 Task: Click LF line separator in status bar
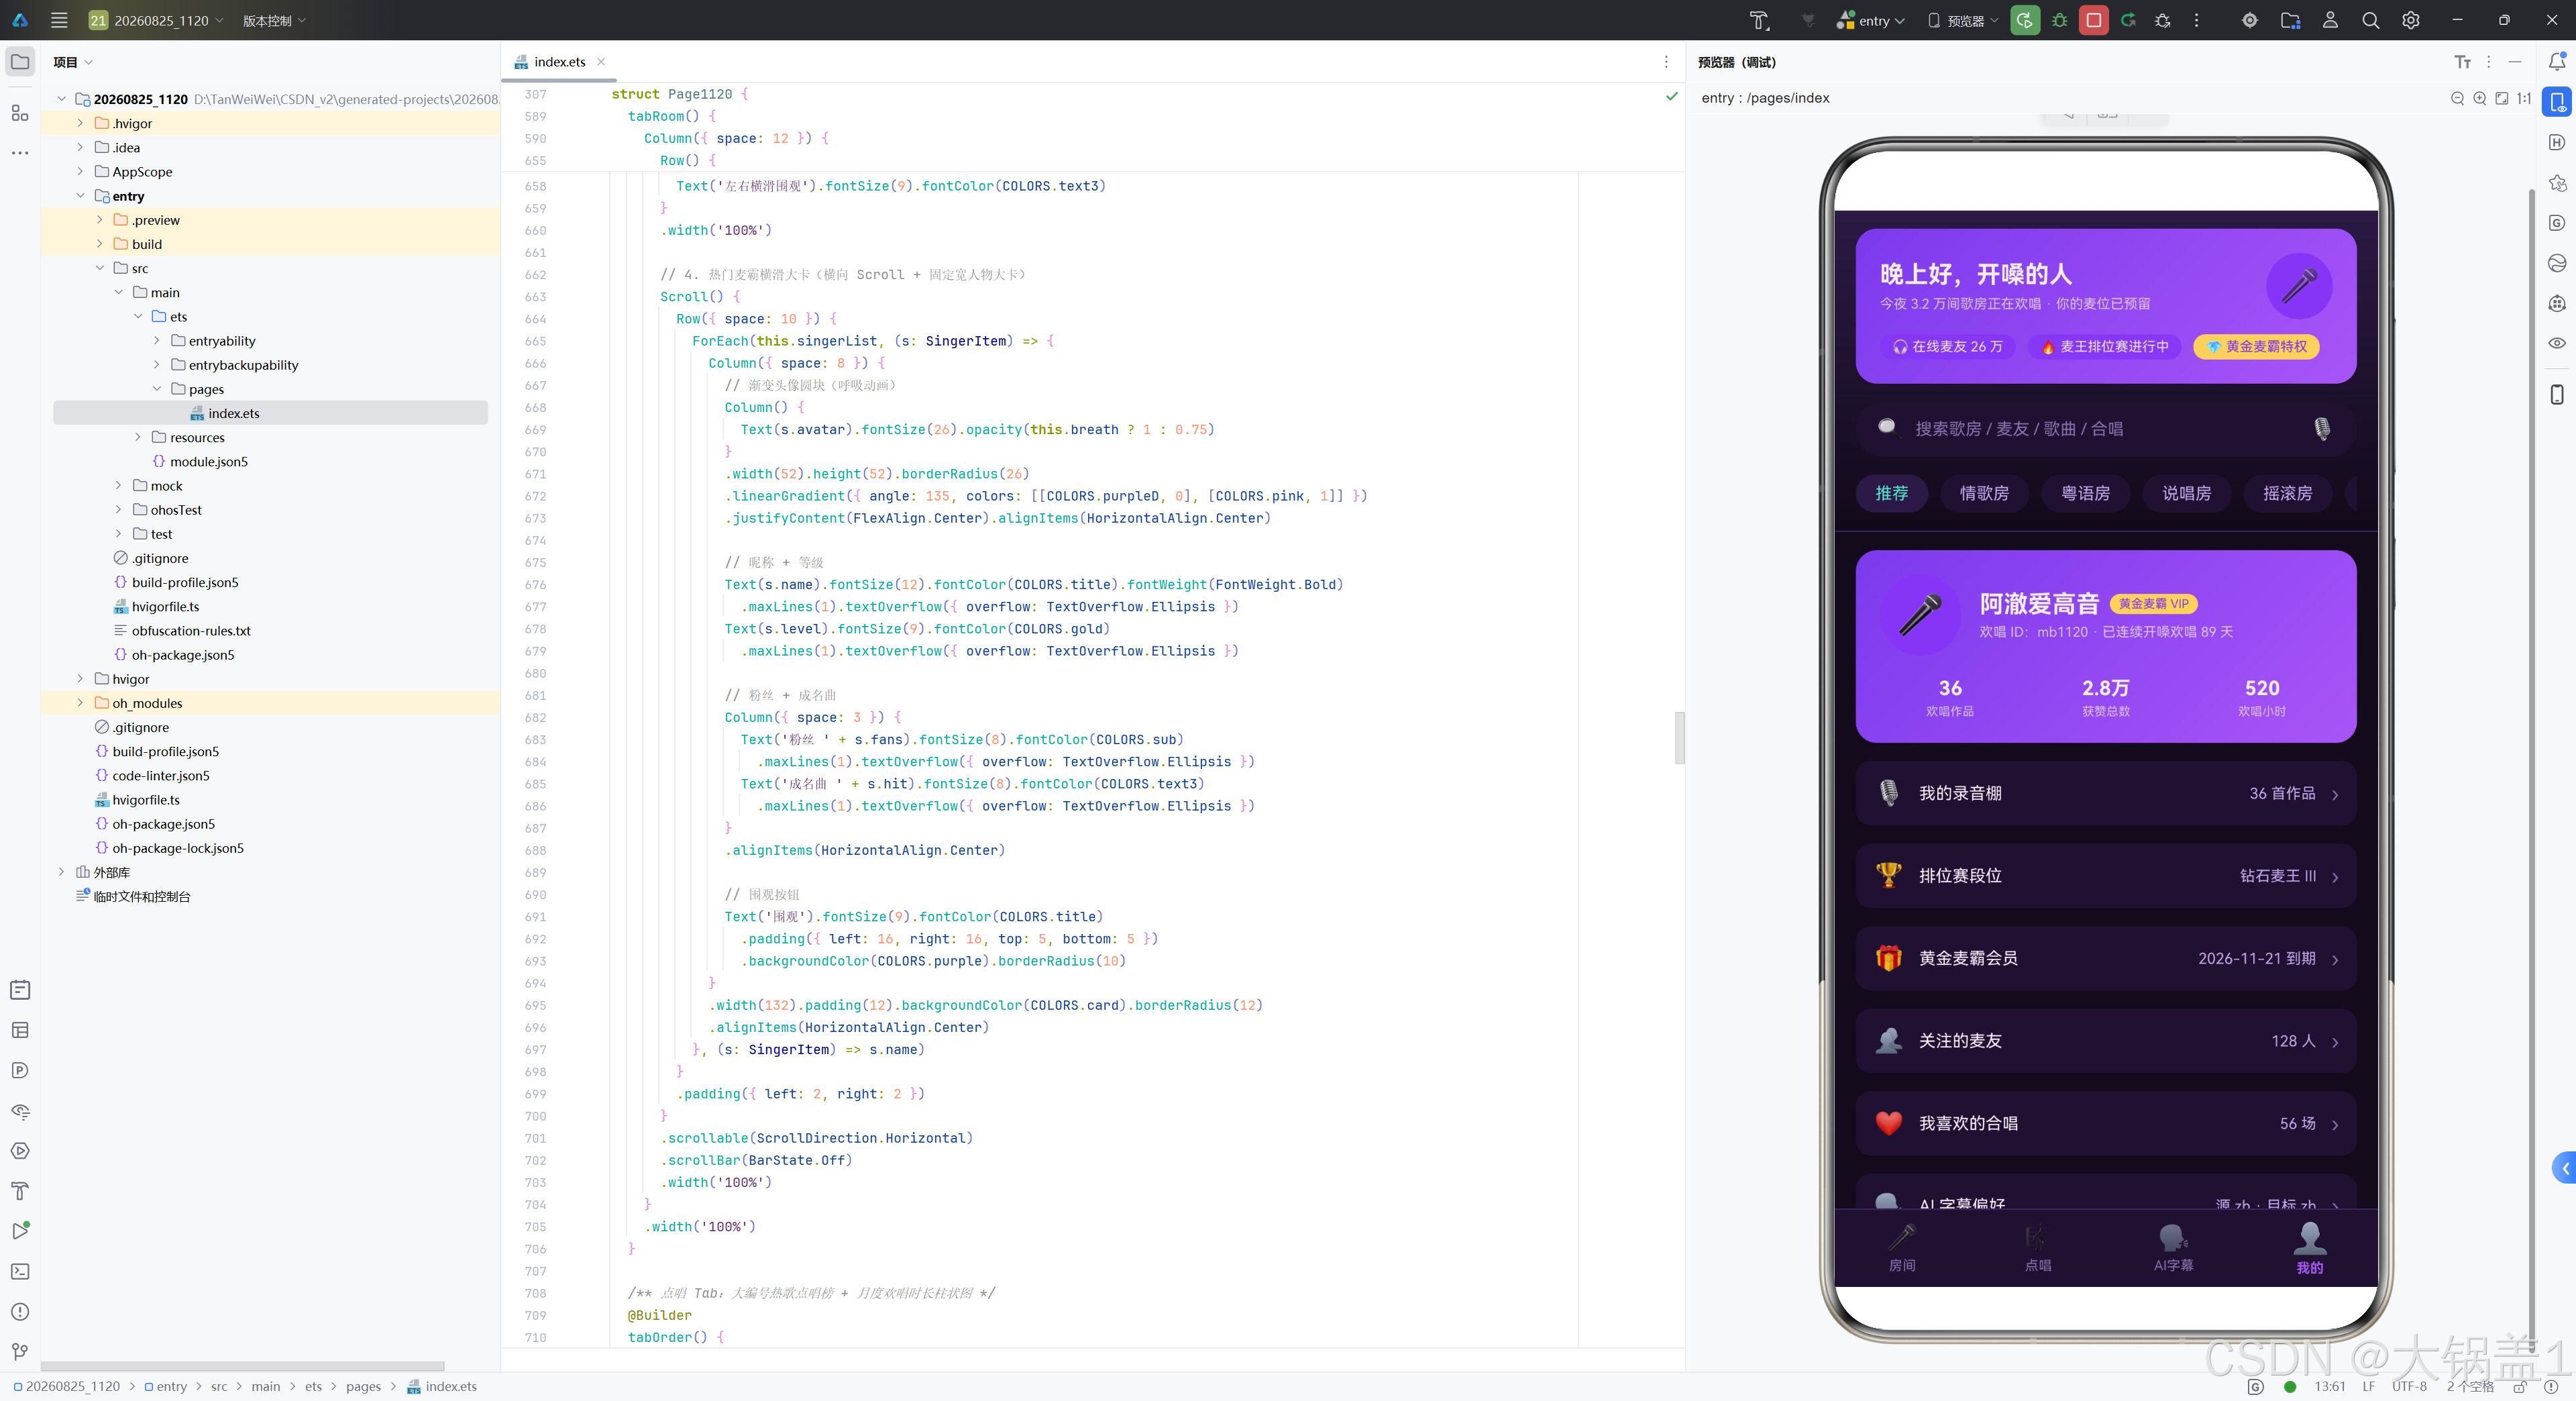point(2368,1386)
